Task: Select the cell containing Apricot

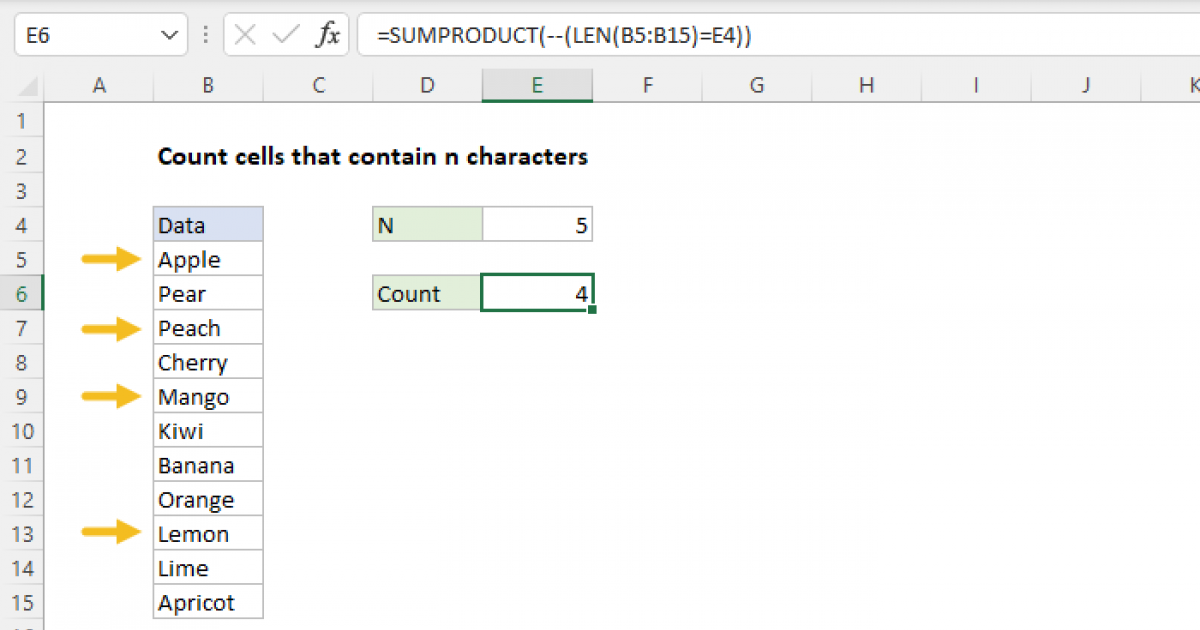Action: [207, 602]
